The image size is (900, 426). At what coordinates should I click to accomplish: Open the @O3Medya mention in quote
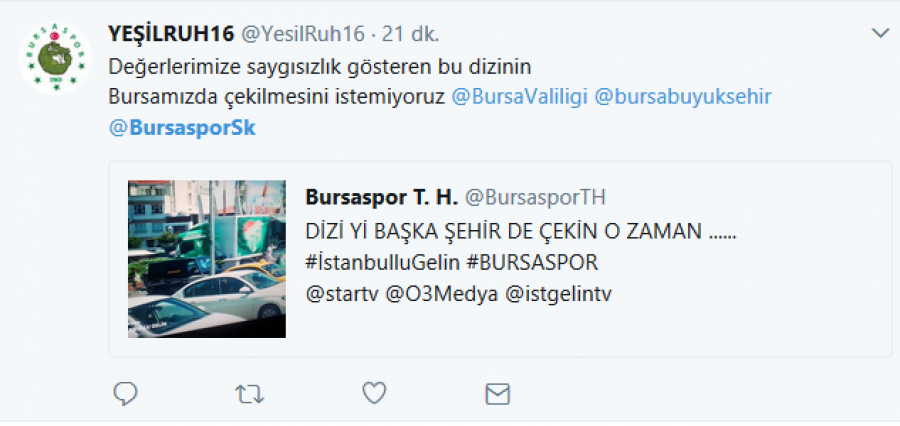[442, 295]
